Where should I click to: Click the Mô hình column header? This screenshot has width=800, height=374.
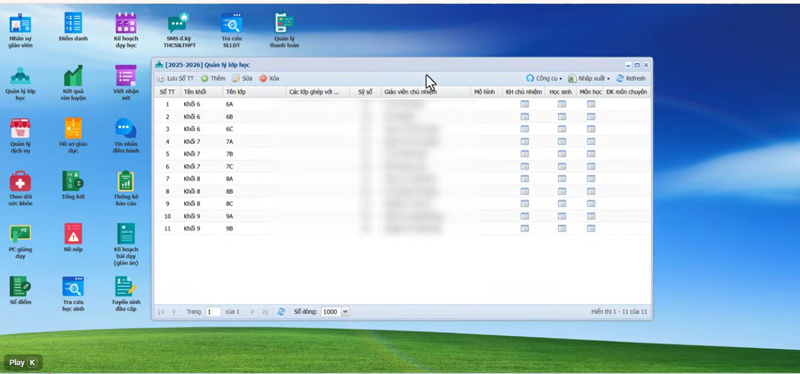(486, 92)
